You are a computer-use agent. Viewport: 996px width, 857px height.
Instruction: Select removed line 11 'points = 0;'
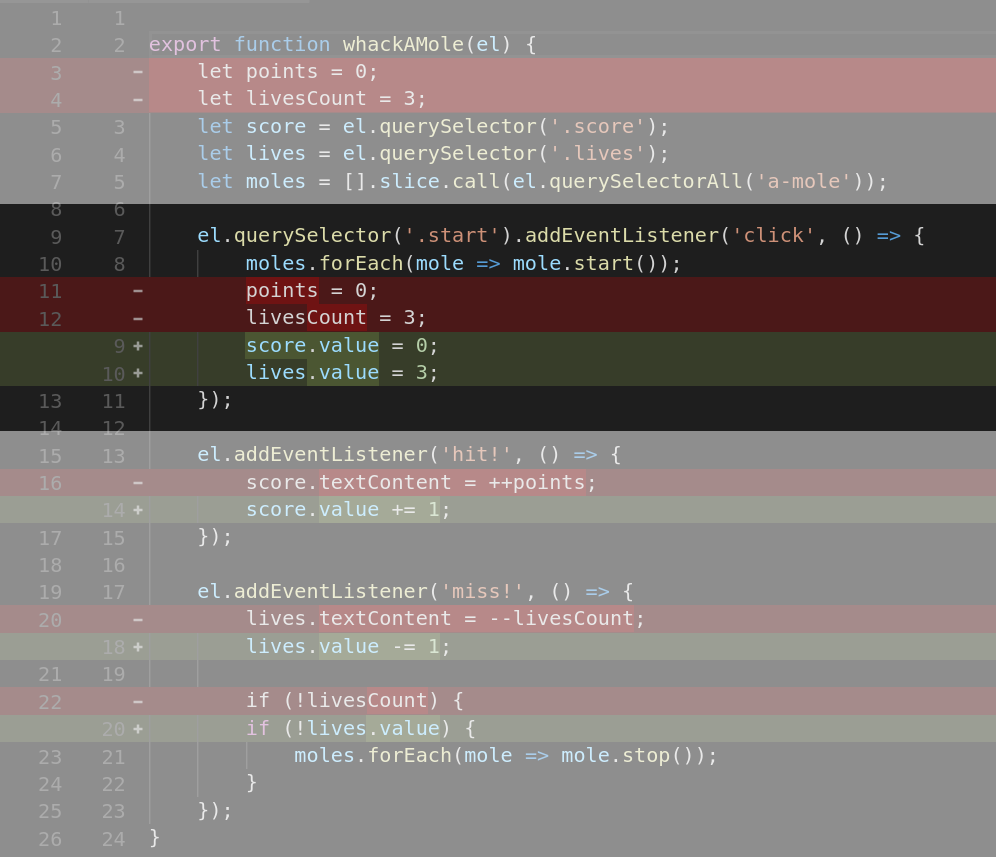(x=498, y=291)
